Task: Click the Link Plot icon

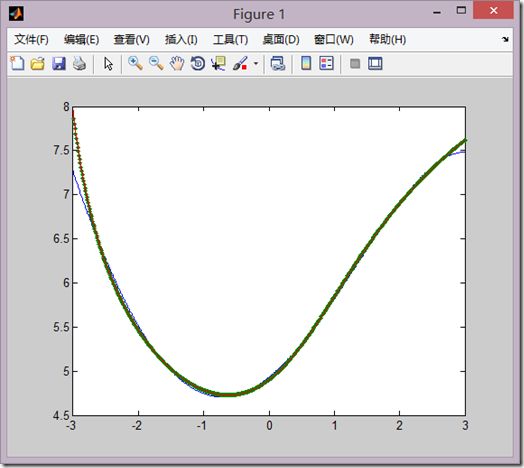Action: (x=278, y=63)
